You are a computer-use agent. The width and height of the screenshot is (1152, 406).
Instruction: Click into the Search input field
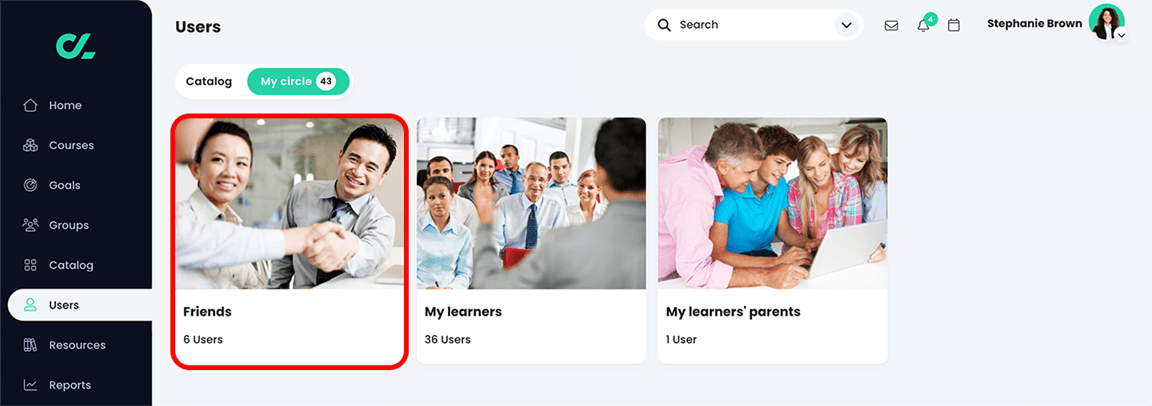point(753,25)
